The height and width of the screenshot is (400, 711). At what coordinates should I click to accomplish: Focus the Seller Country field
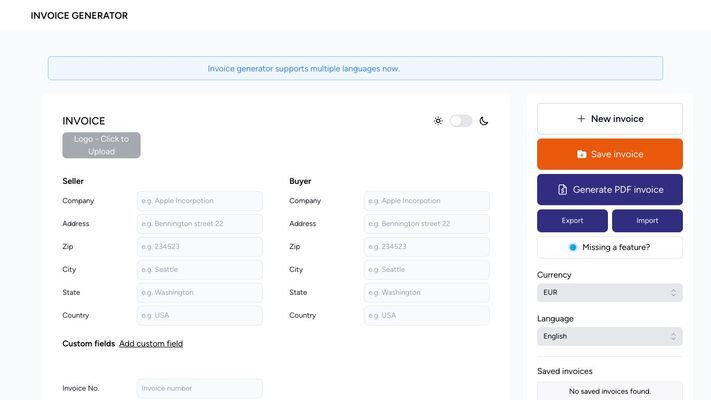200,315
